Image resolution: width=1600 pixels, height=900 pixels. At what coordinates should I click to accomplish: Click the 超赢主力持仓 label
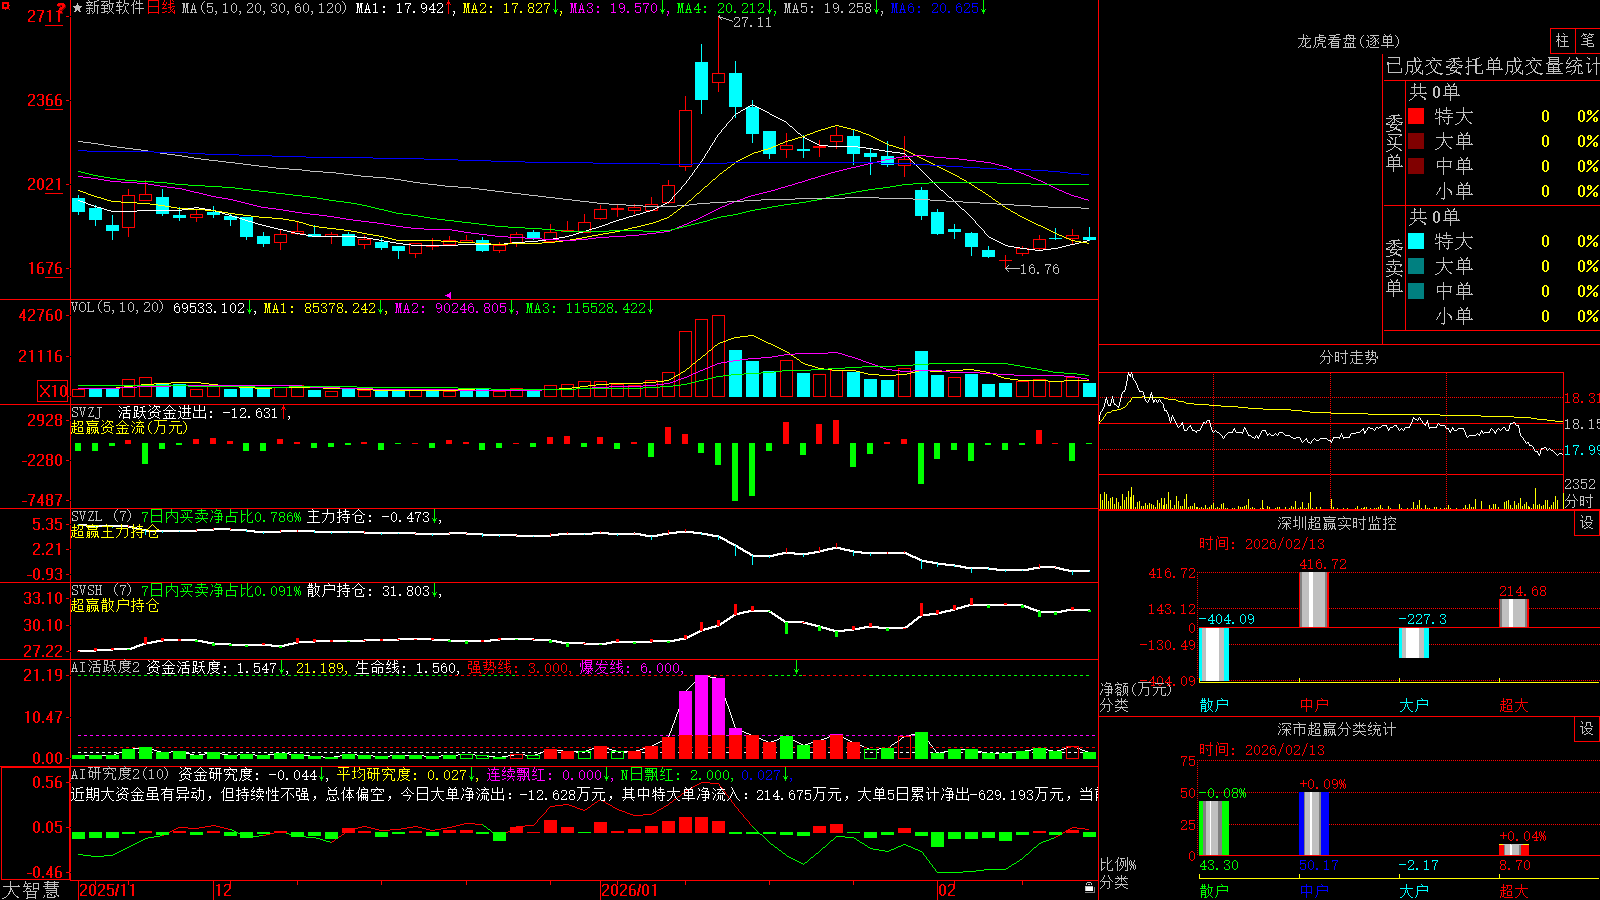click(115, 531)
